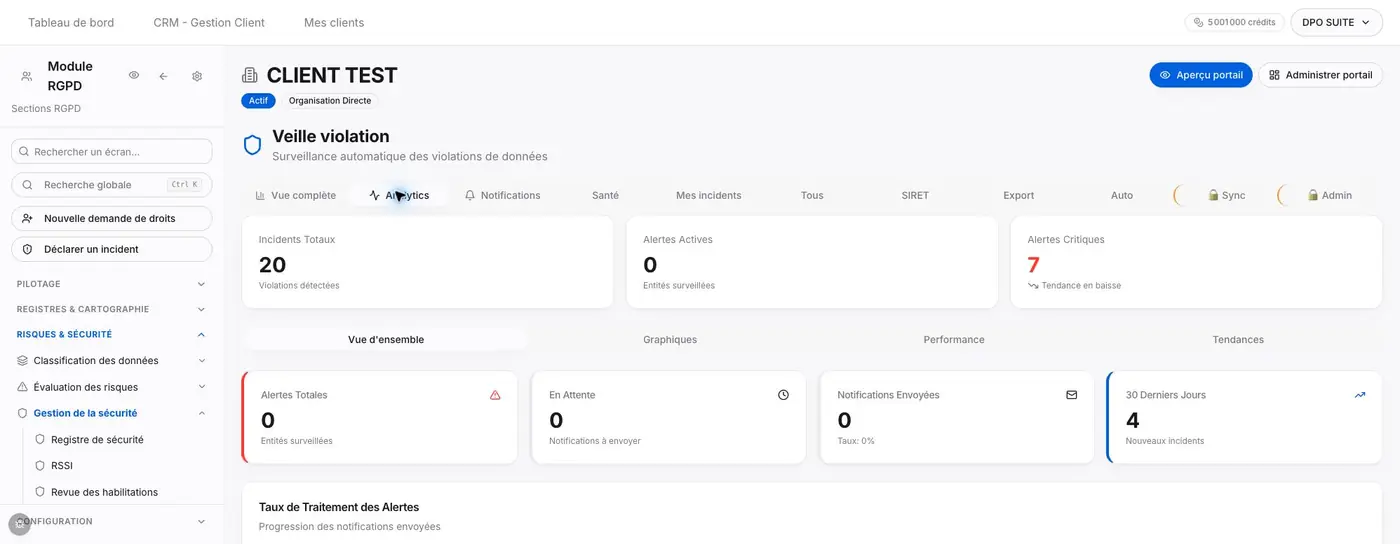The image size is (1400, 544).
Task: Switch to the Graphiques sub-tab
Action: 670,340
